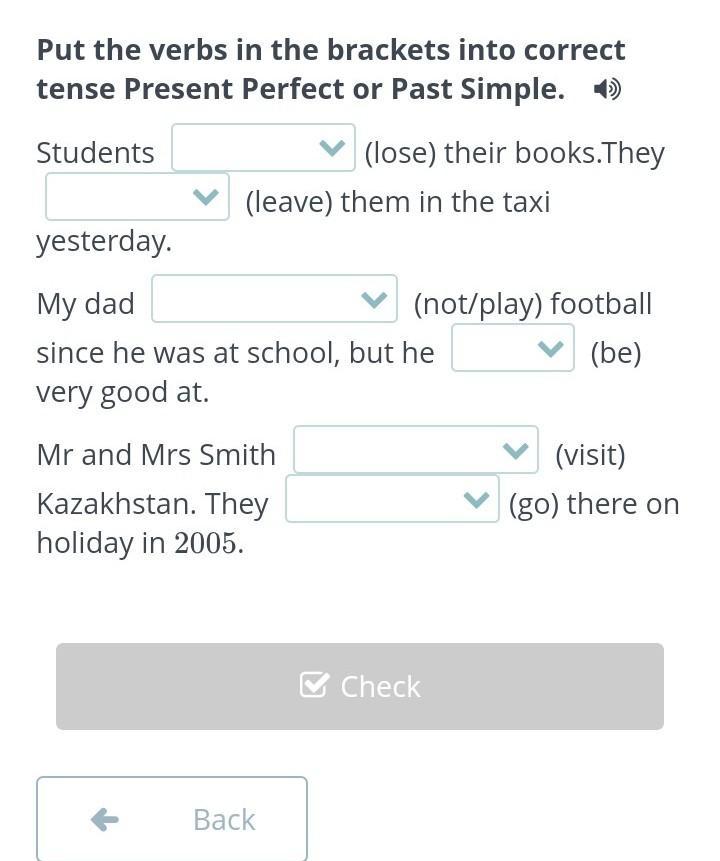Viewport: 720px width, 861px height.
Task: Click the "(lose)" verb hint text
Action: 400,153
